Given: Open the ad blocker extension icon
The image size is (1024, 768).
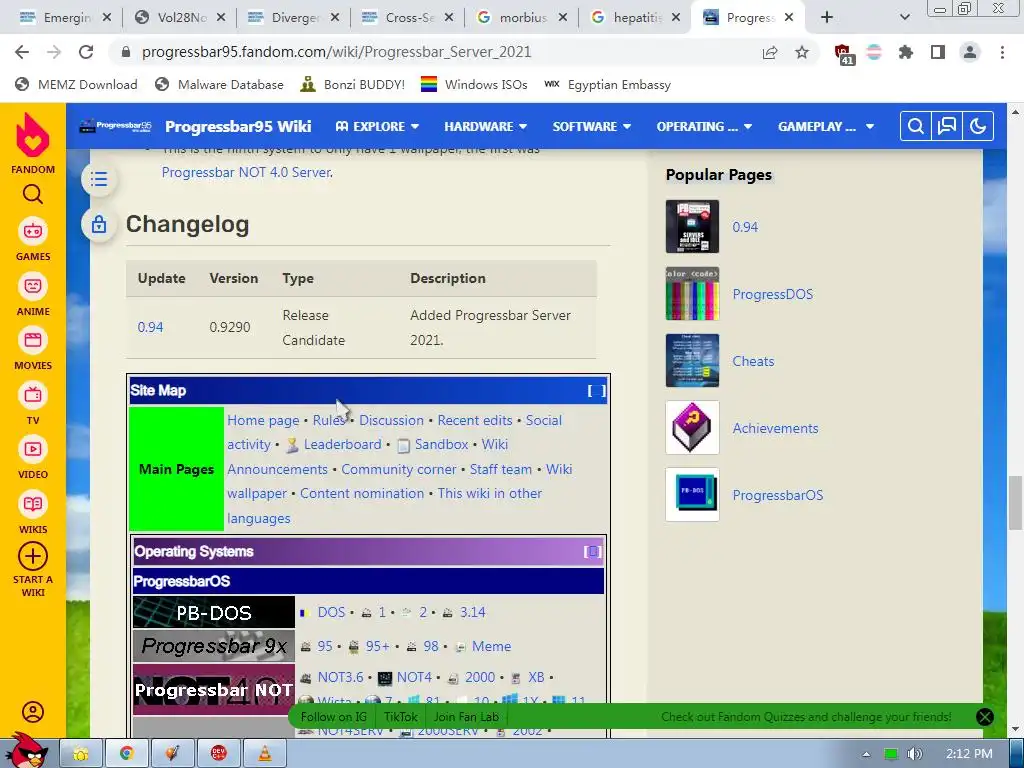Looking at the screenshot, I should (x=843, y=54).
